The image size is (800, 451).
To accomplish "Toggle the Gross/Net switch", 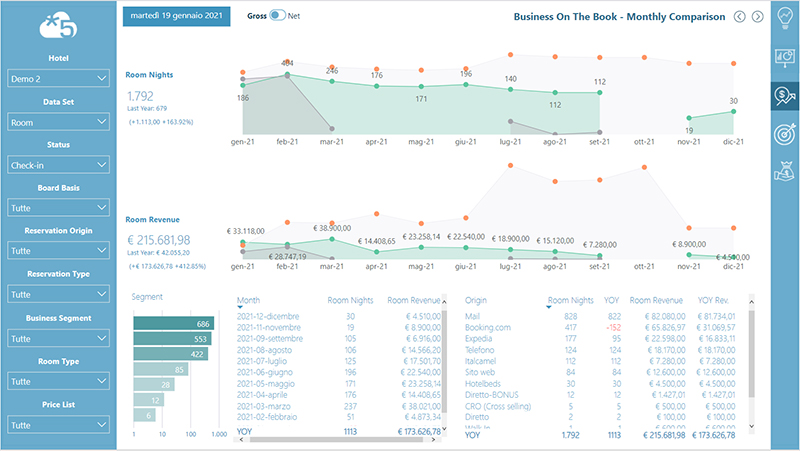I will click(278, 15).
